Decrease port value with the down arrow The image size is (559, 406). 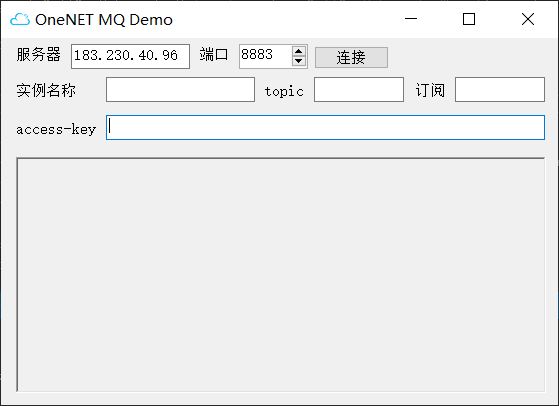(298, 61)
